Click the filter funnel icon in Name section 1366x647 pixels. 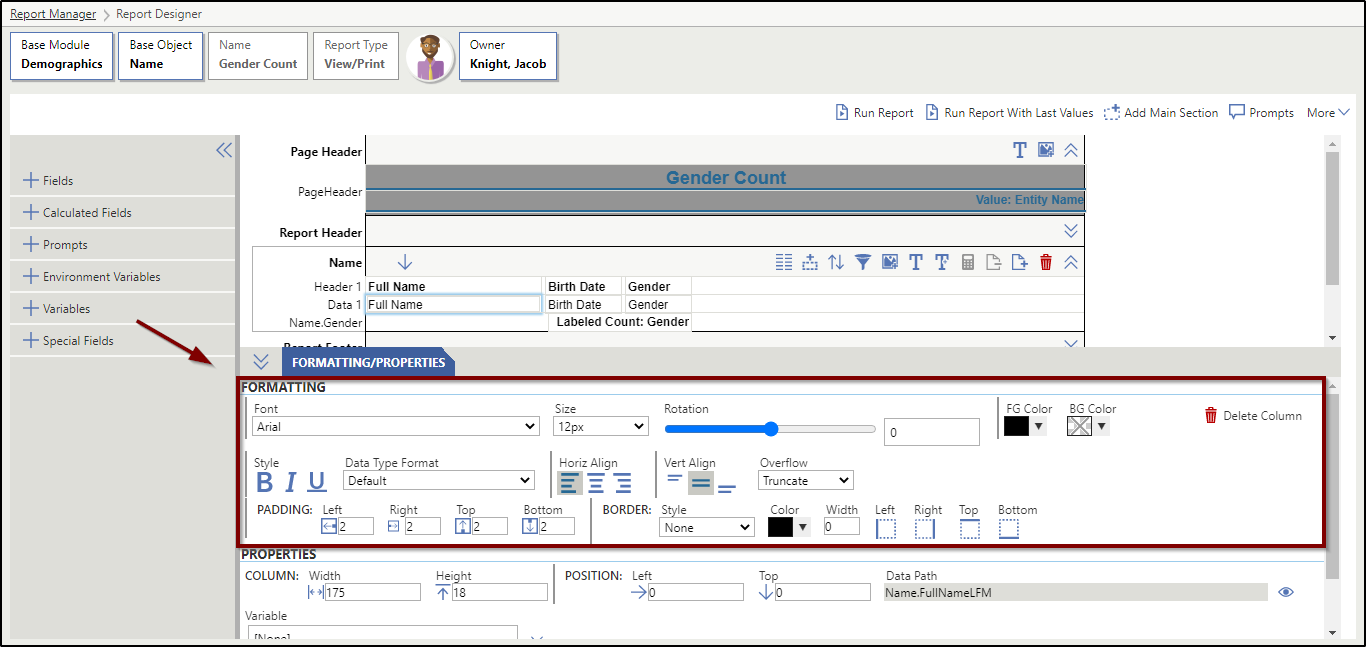862,262
